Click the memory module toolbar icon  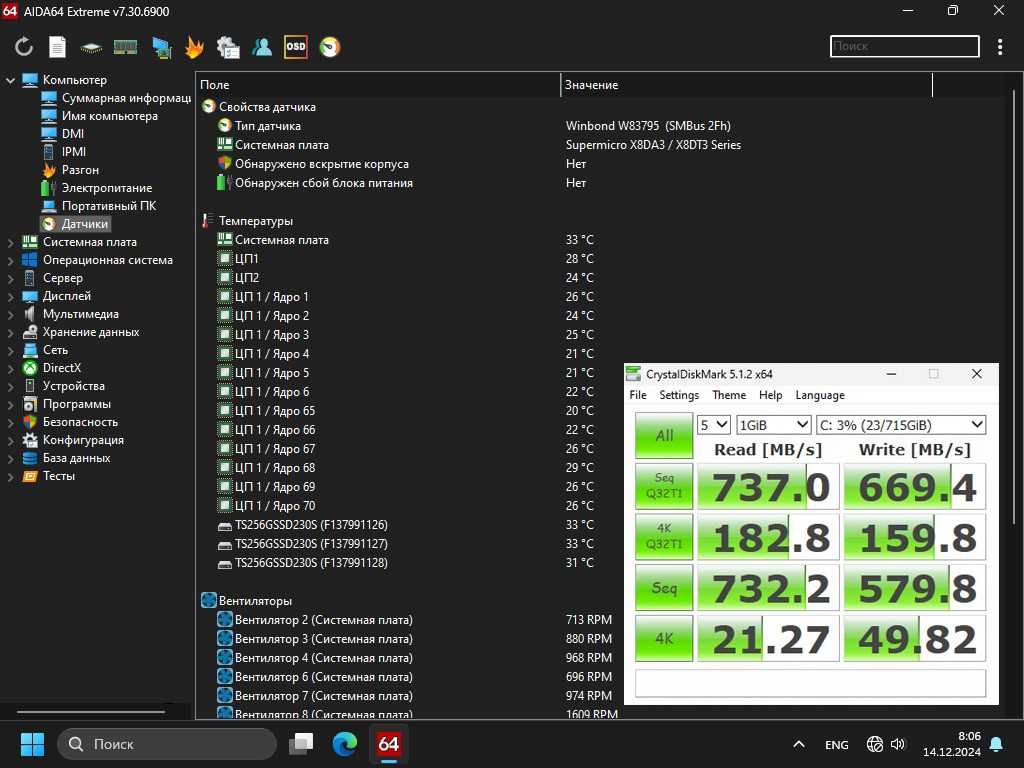pos(125,46)
